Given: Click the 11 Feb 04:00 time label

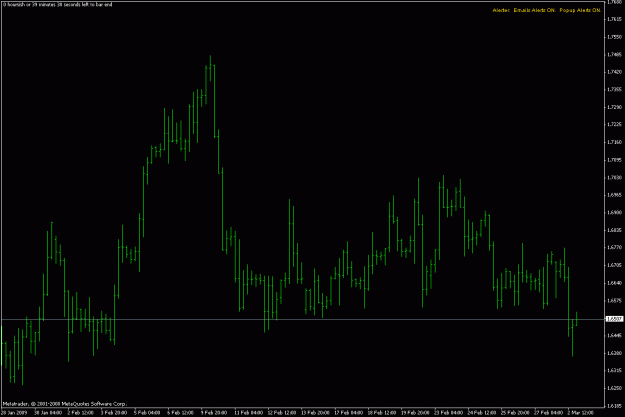Looking at the screenshot, I should 249,413.
